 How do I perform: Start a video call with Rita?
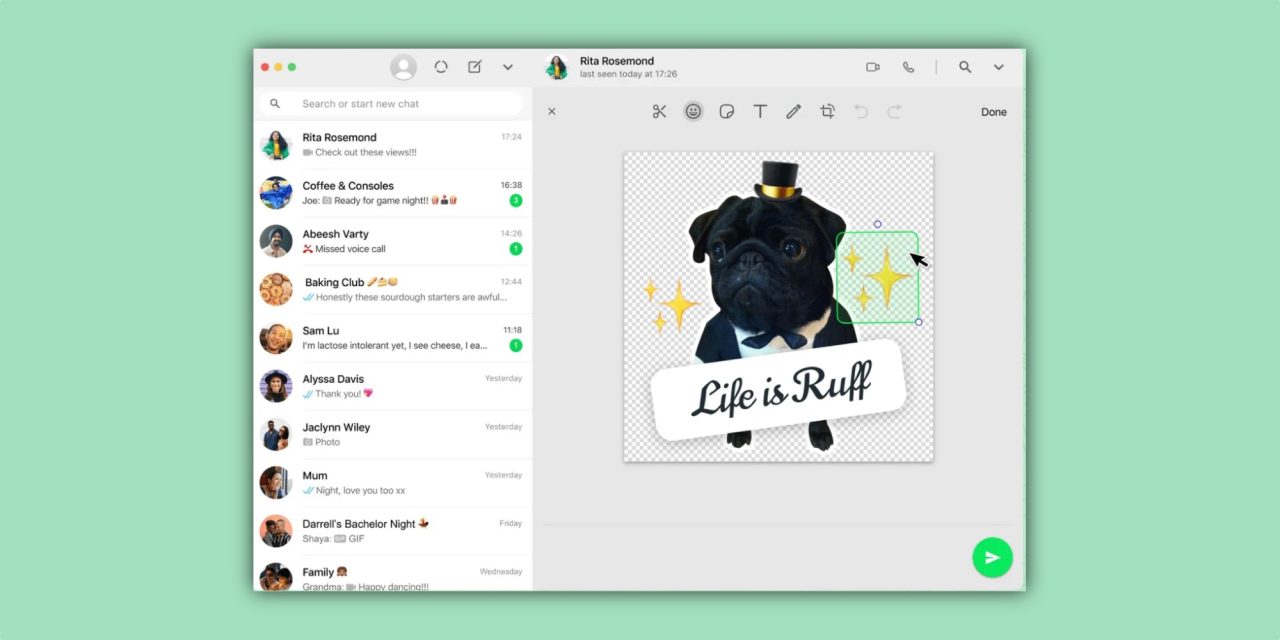click(x=873, y=67)
